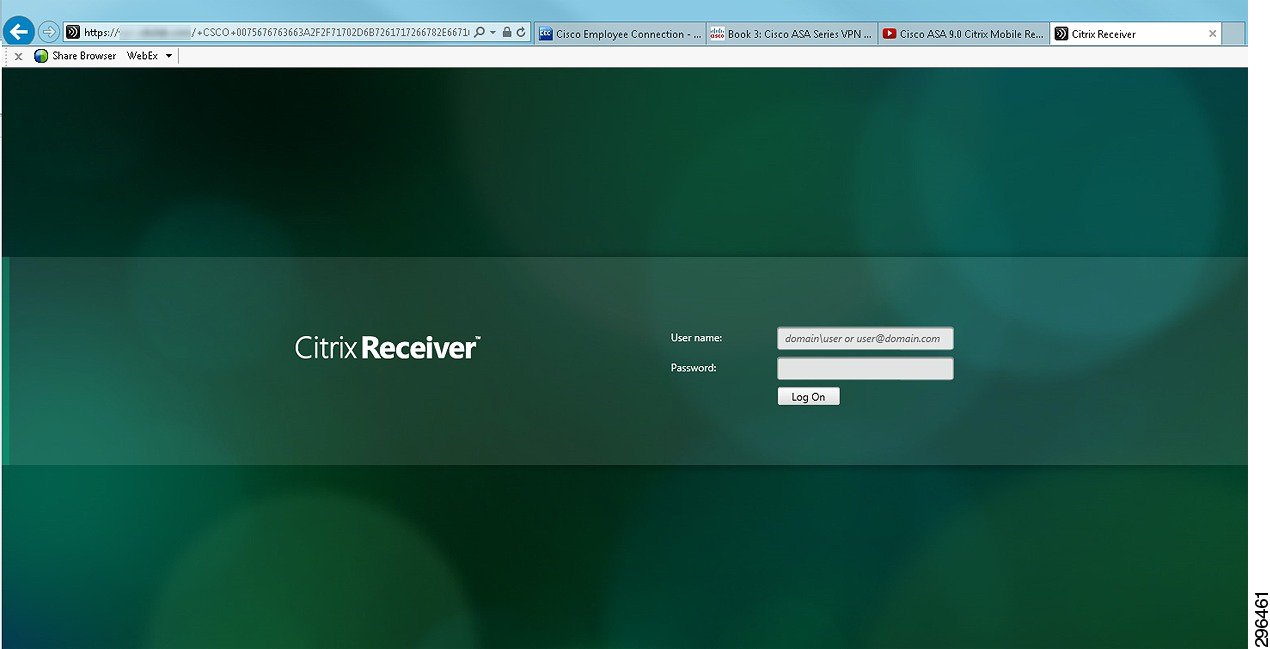The width and height of the screenshot is (1270, 649).
Task: Click the search magnifier in the address bar
Action: point(479,31)
